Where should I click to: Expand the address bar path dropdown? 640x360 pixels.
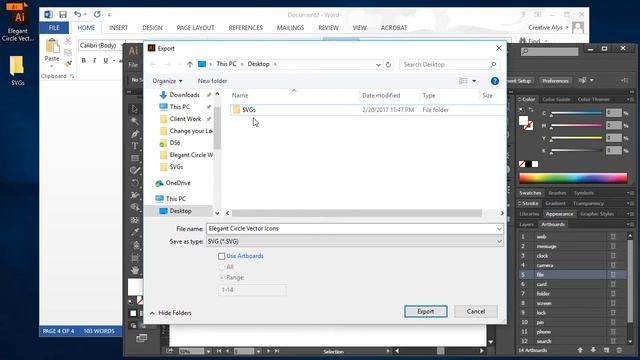(x=378, y=64)
